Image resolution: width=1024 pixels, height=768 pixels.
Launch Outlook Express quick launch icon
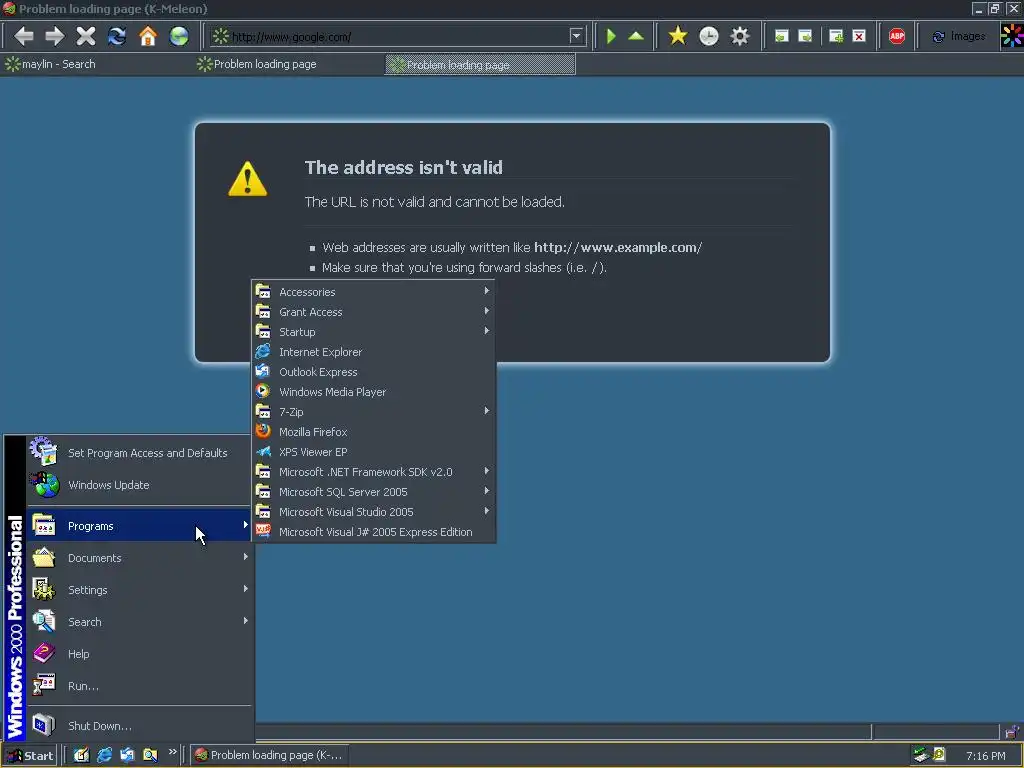pyautogui.click(x=127, y=756)
